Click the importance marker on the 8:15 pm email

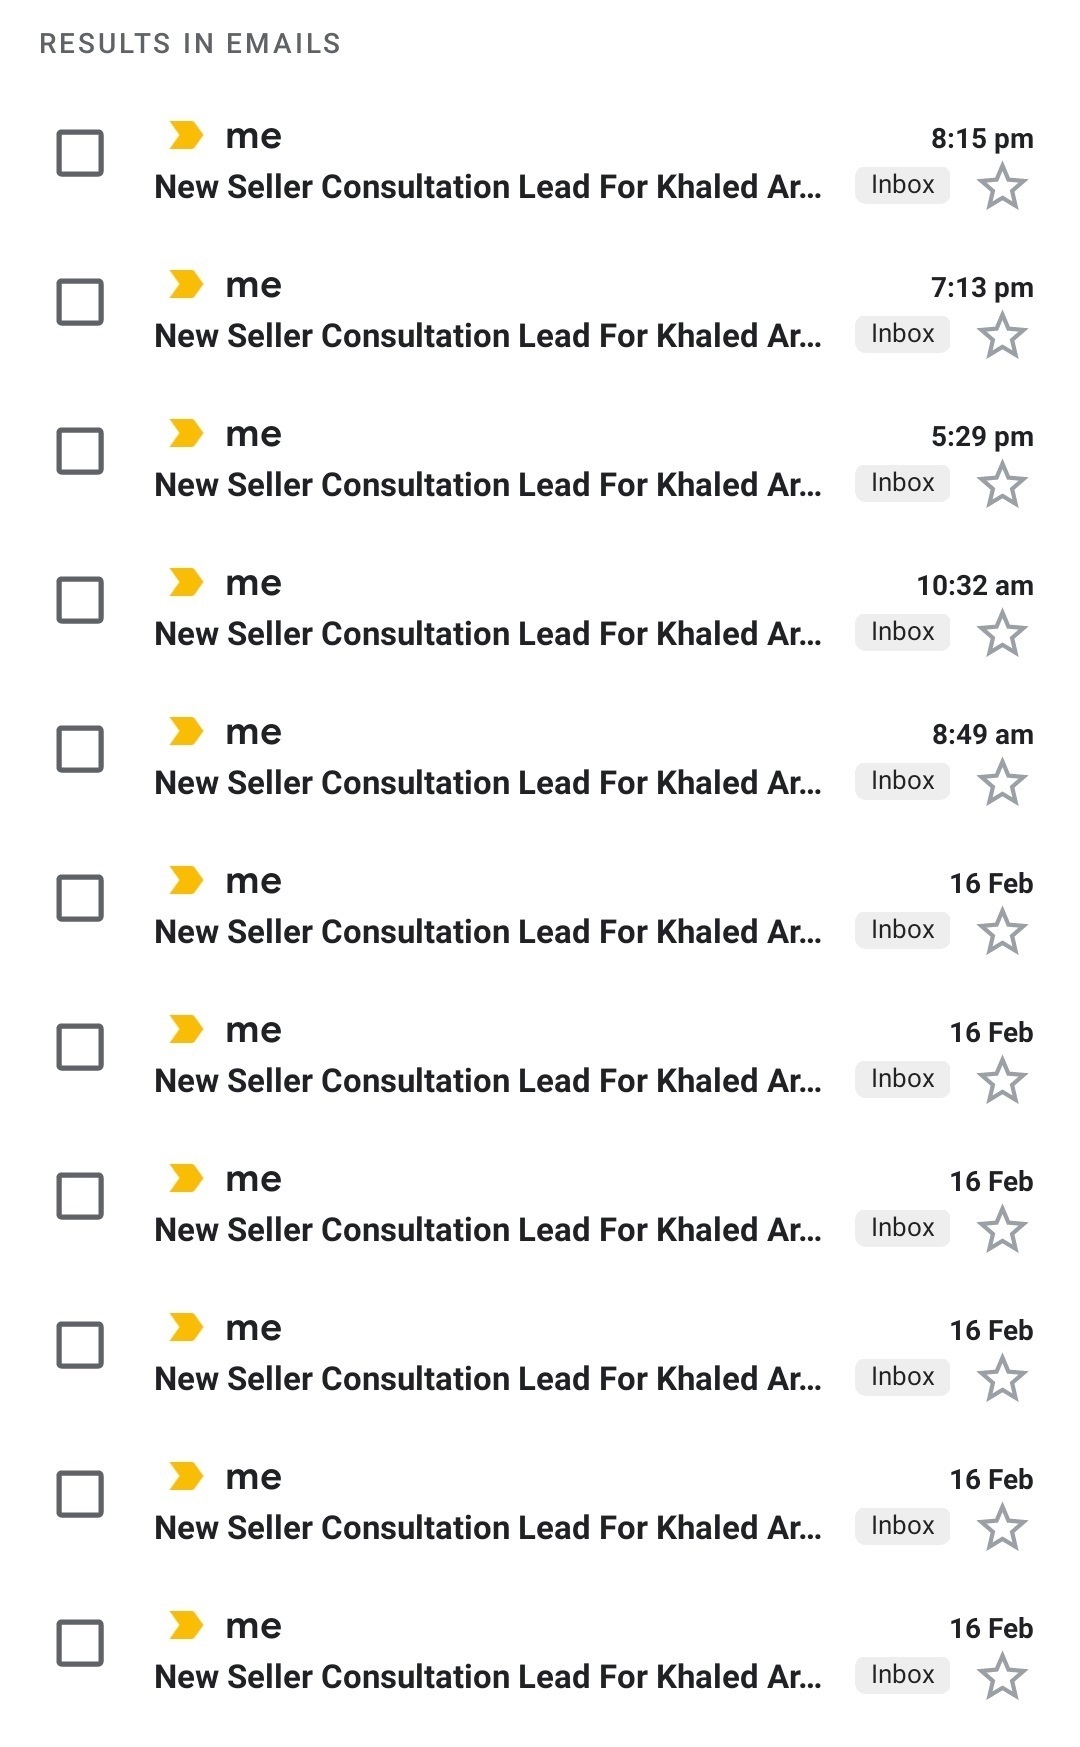pos(186,135)
